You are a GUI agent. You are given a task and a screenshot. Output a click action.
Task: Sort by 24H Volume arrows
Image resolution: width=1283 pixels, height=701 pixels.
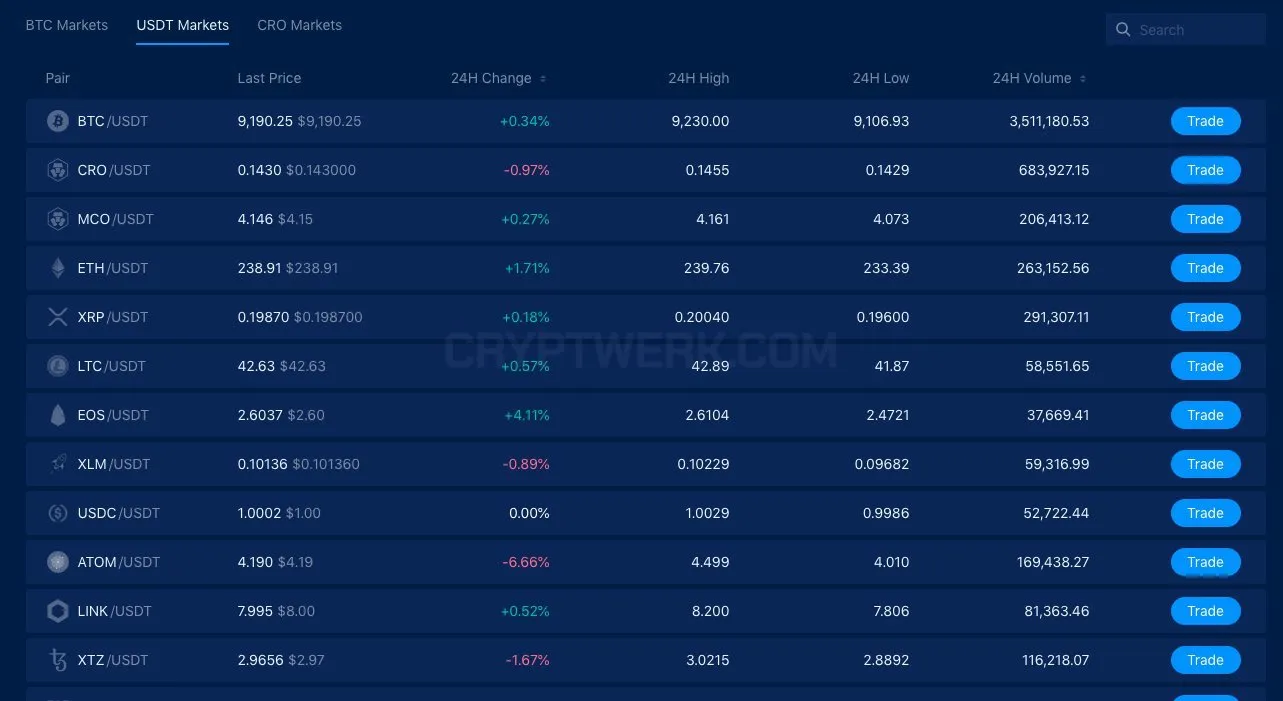coord(1083,79)
